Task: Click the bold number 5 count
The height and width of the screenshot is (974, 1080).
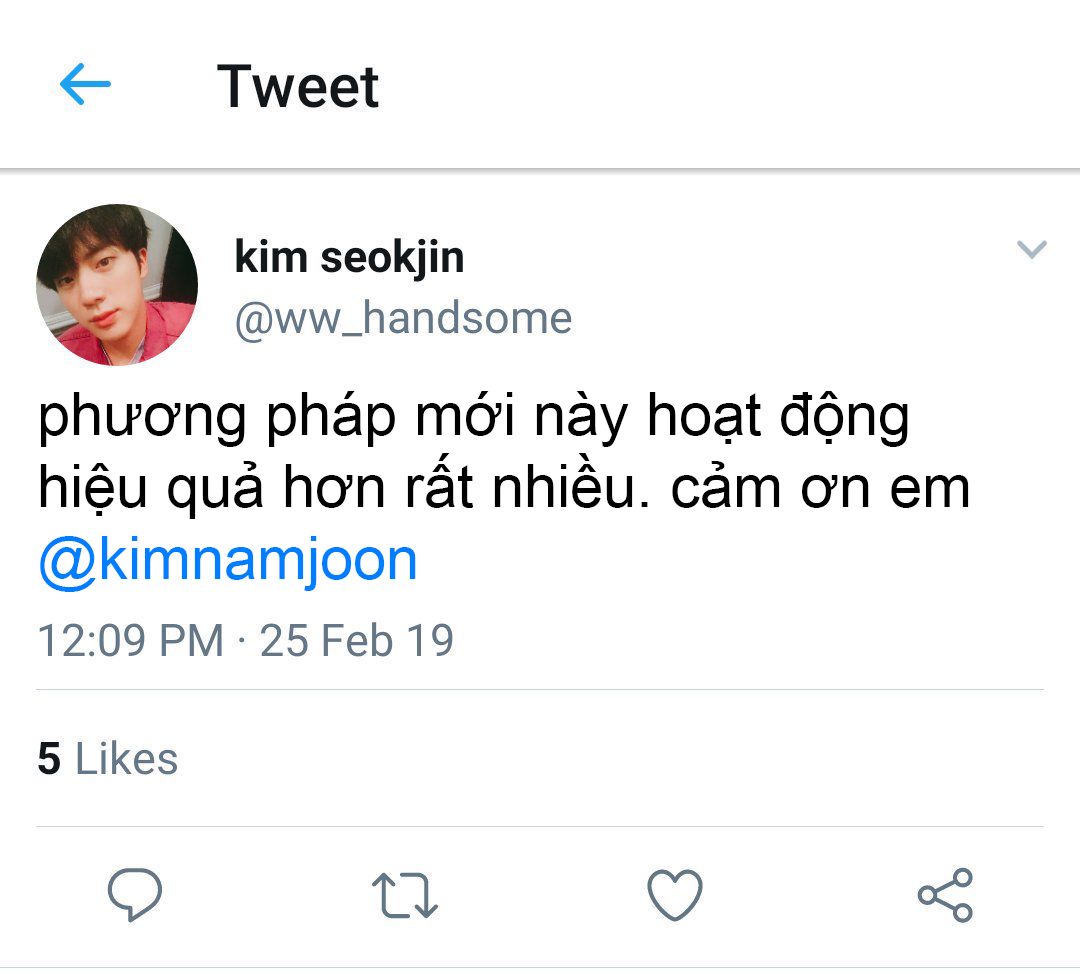Action: coord(50,758)
